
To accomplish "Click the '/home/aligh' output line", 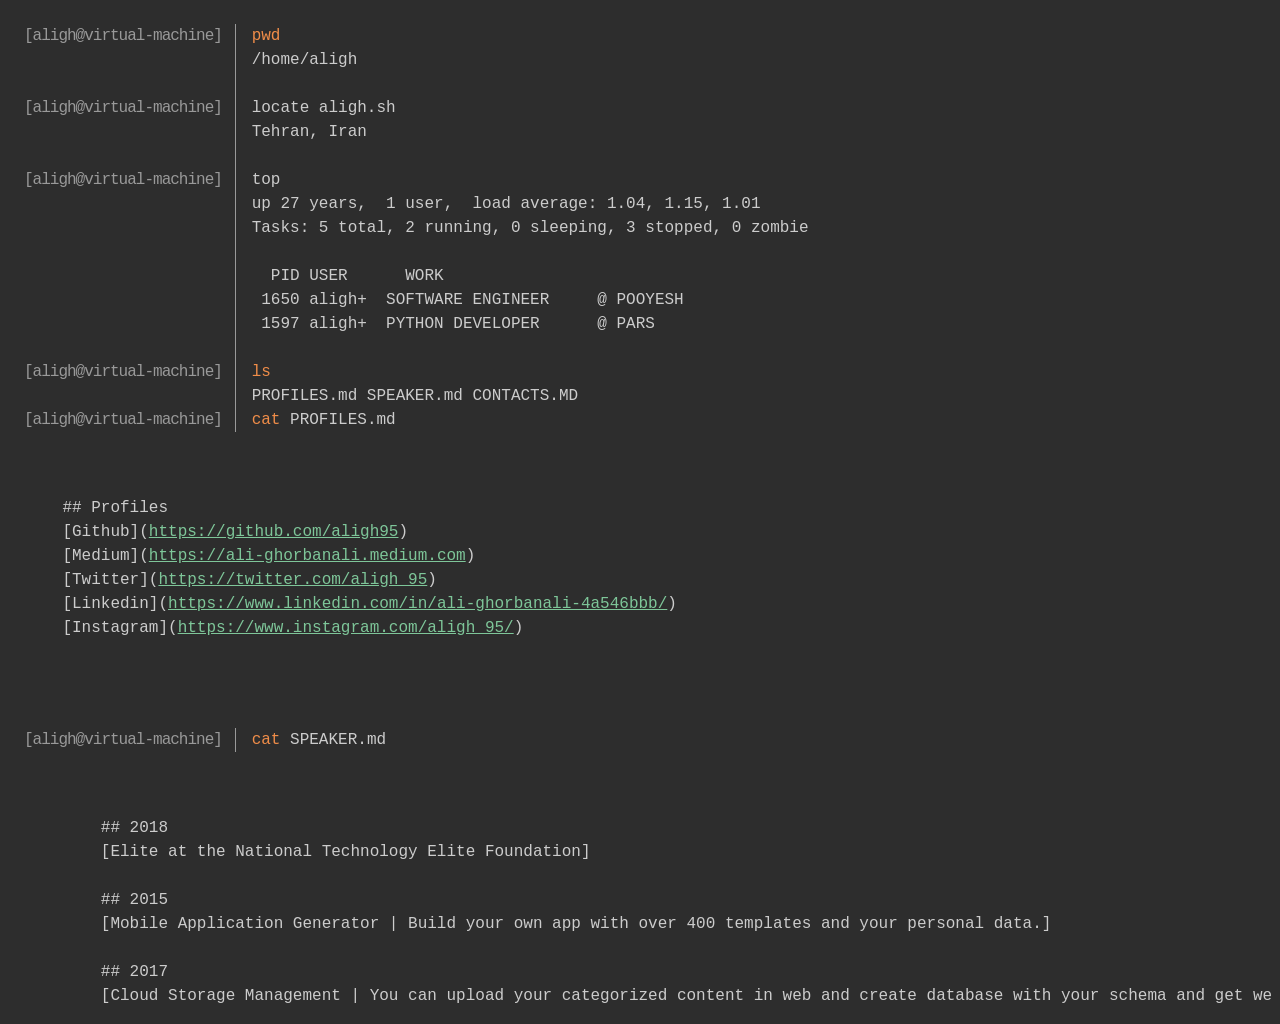I will coord(304,60).
